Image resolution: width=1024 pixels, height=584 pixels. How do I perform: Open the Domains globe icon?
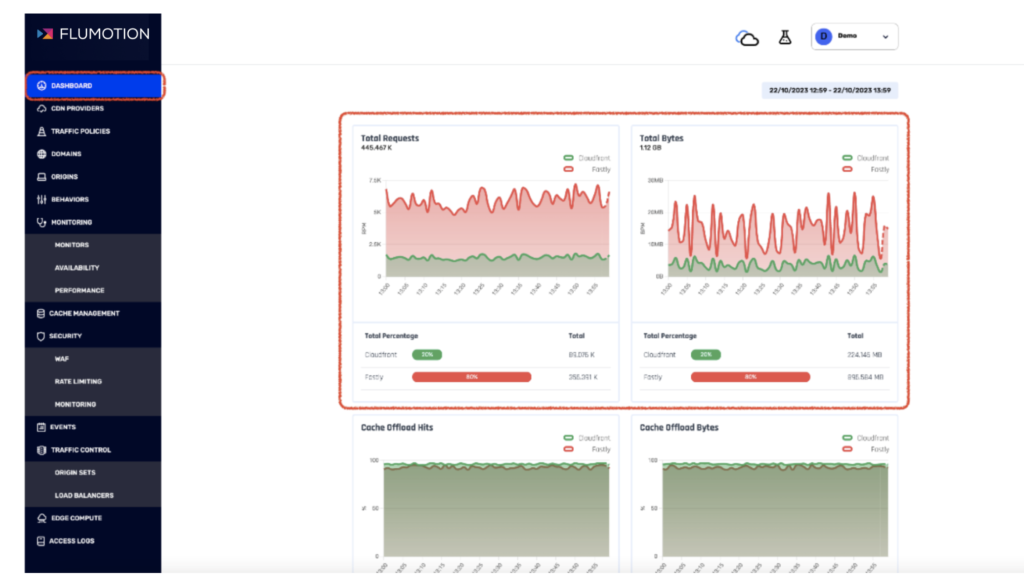pyautogui.click(x=41, y=154)
